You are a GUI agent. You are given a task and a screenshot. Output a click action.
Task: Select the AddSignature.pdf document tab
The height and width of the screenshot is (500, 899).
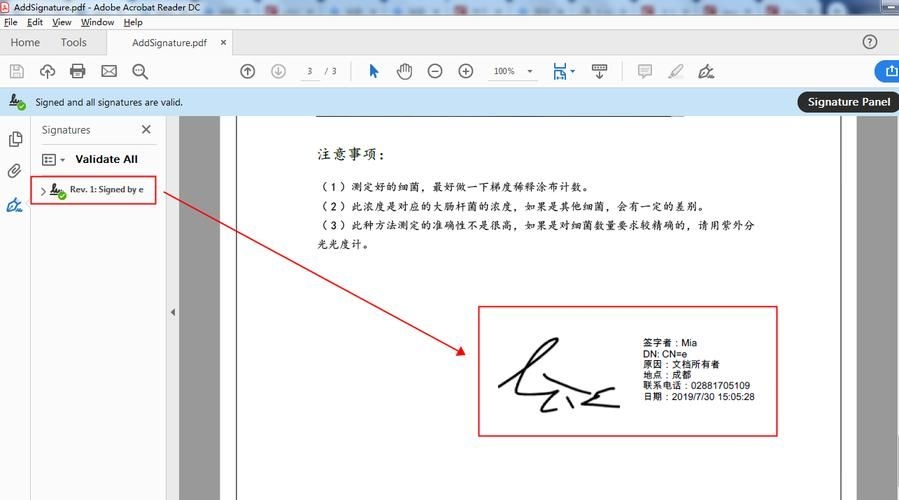coord(169,42)
